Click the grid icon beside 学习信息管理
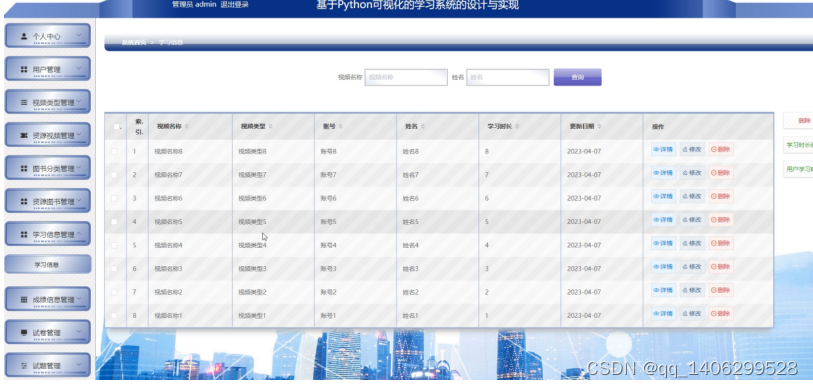813x388 pixels. coord(24,234)
